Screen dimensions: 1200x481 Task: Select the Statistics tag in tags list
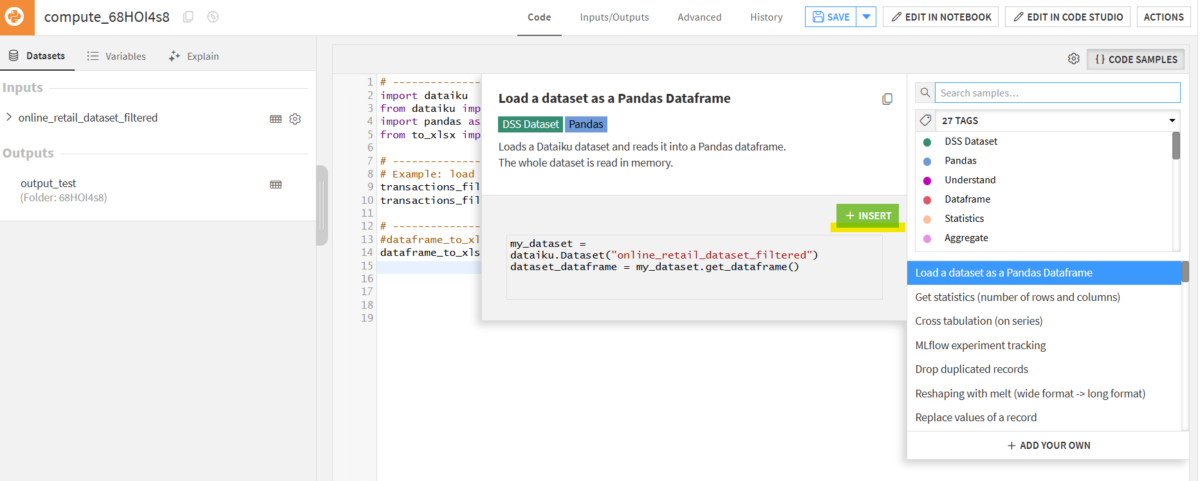pyautogui.click(x=964, y=218)
